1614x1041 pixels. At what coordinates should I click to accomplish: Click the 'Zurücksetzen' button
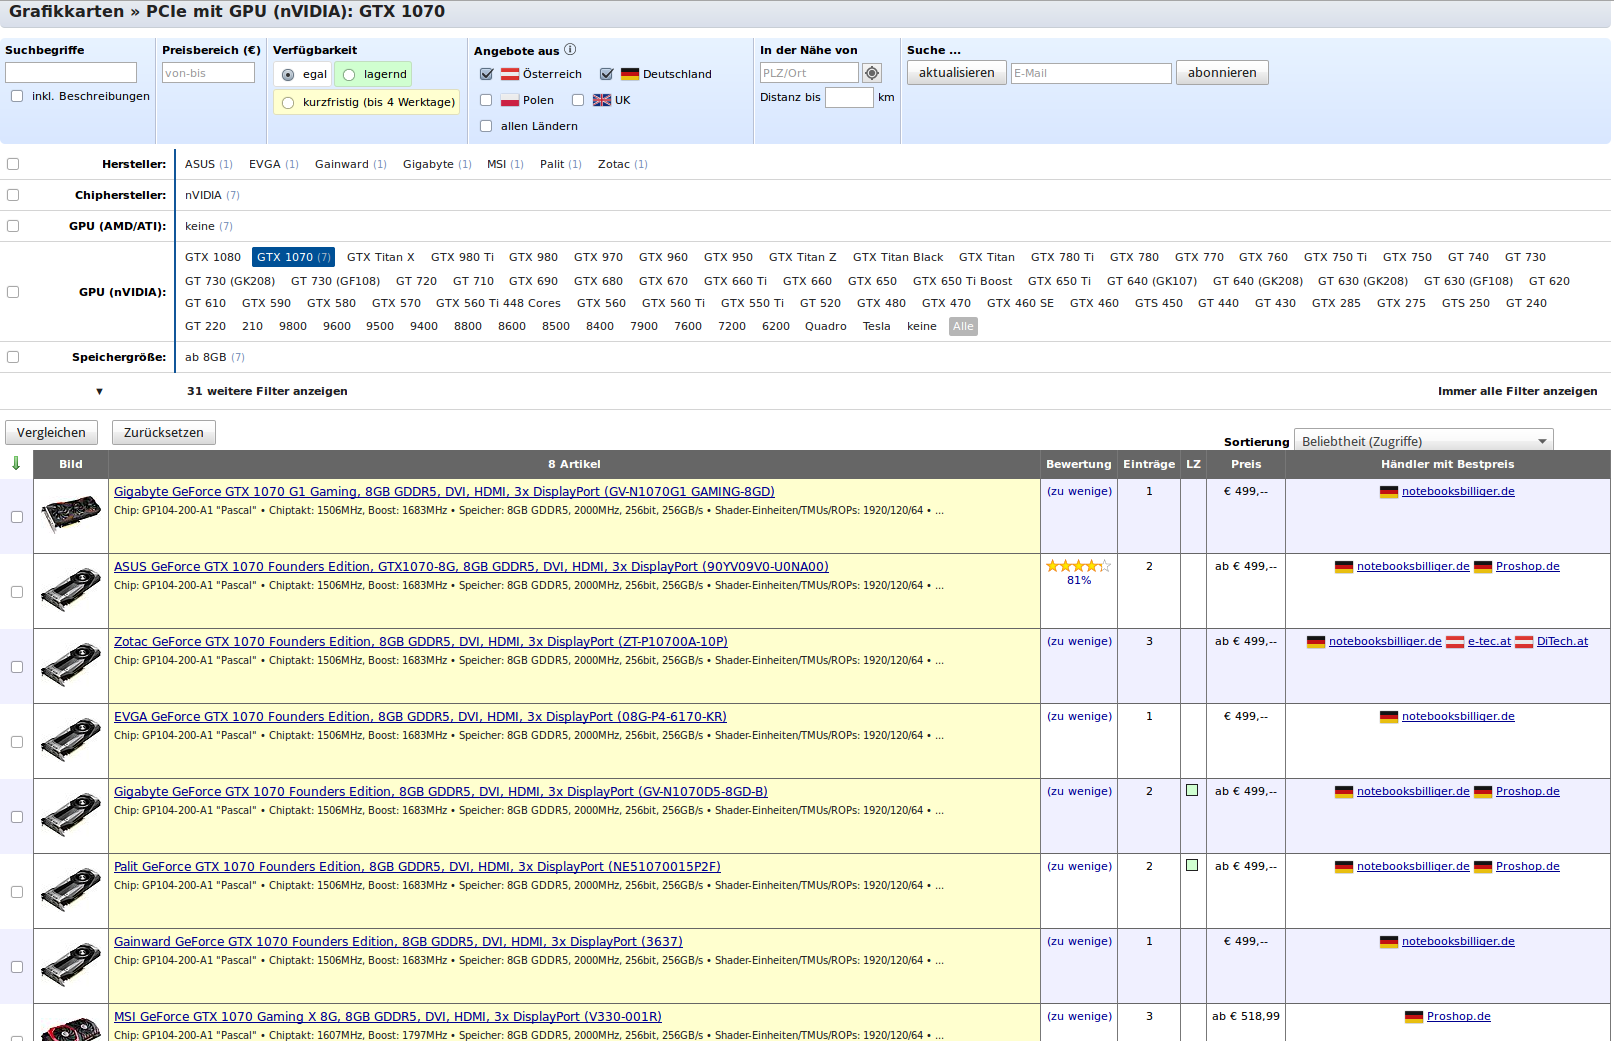point(164,433)
